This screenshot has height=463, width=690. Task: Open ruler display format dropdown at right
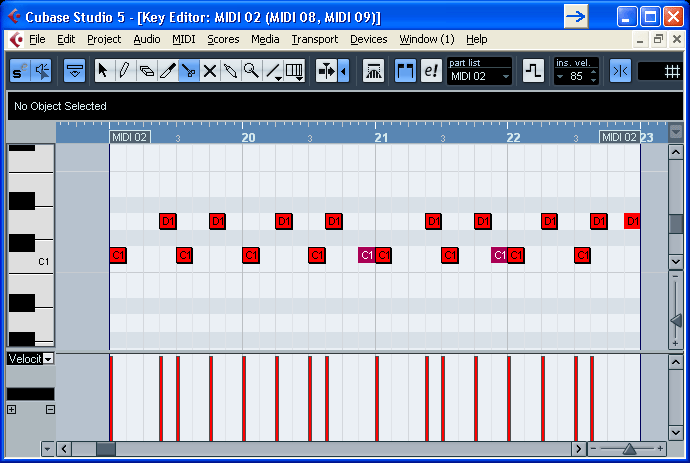click(x=675, y=131)
